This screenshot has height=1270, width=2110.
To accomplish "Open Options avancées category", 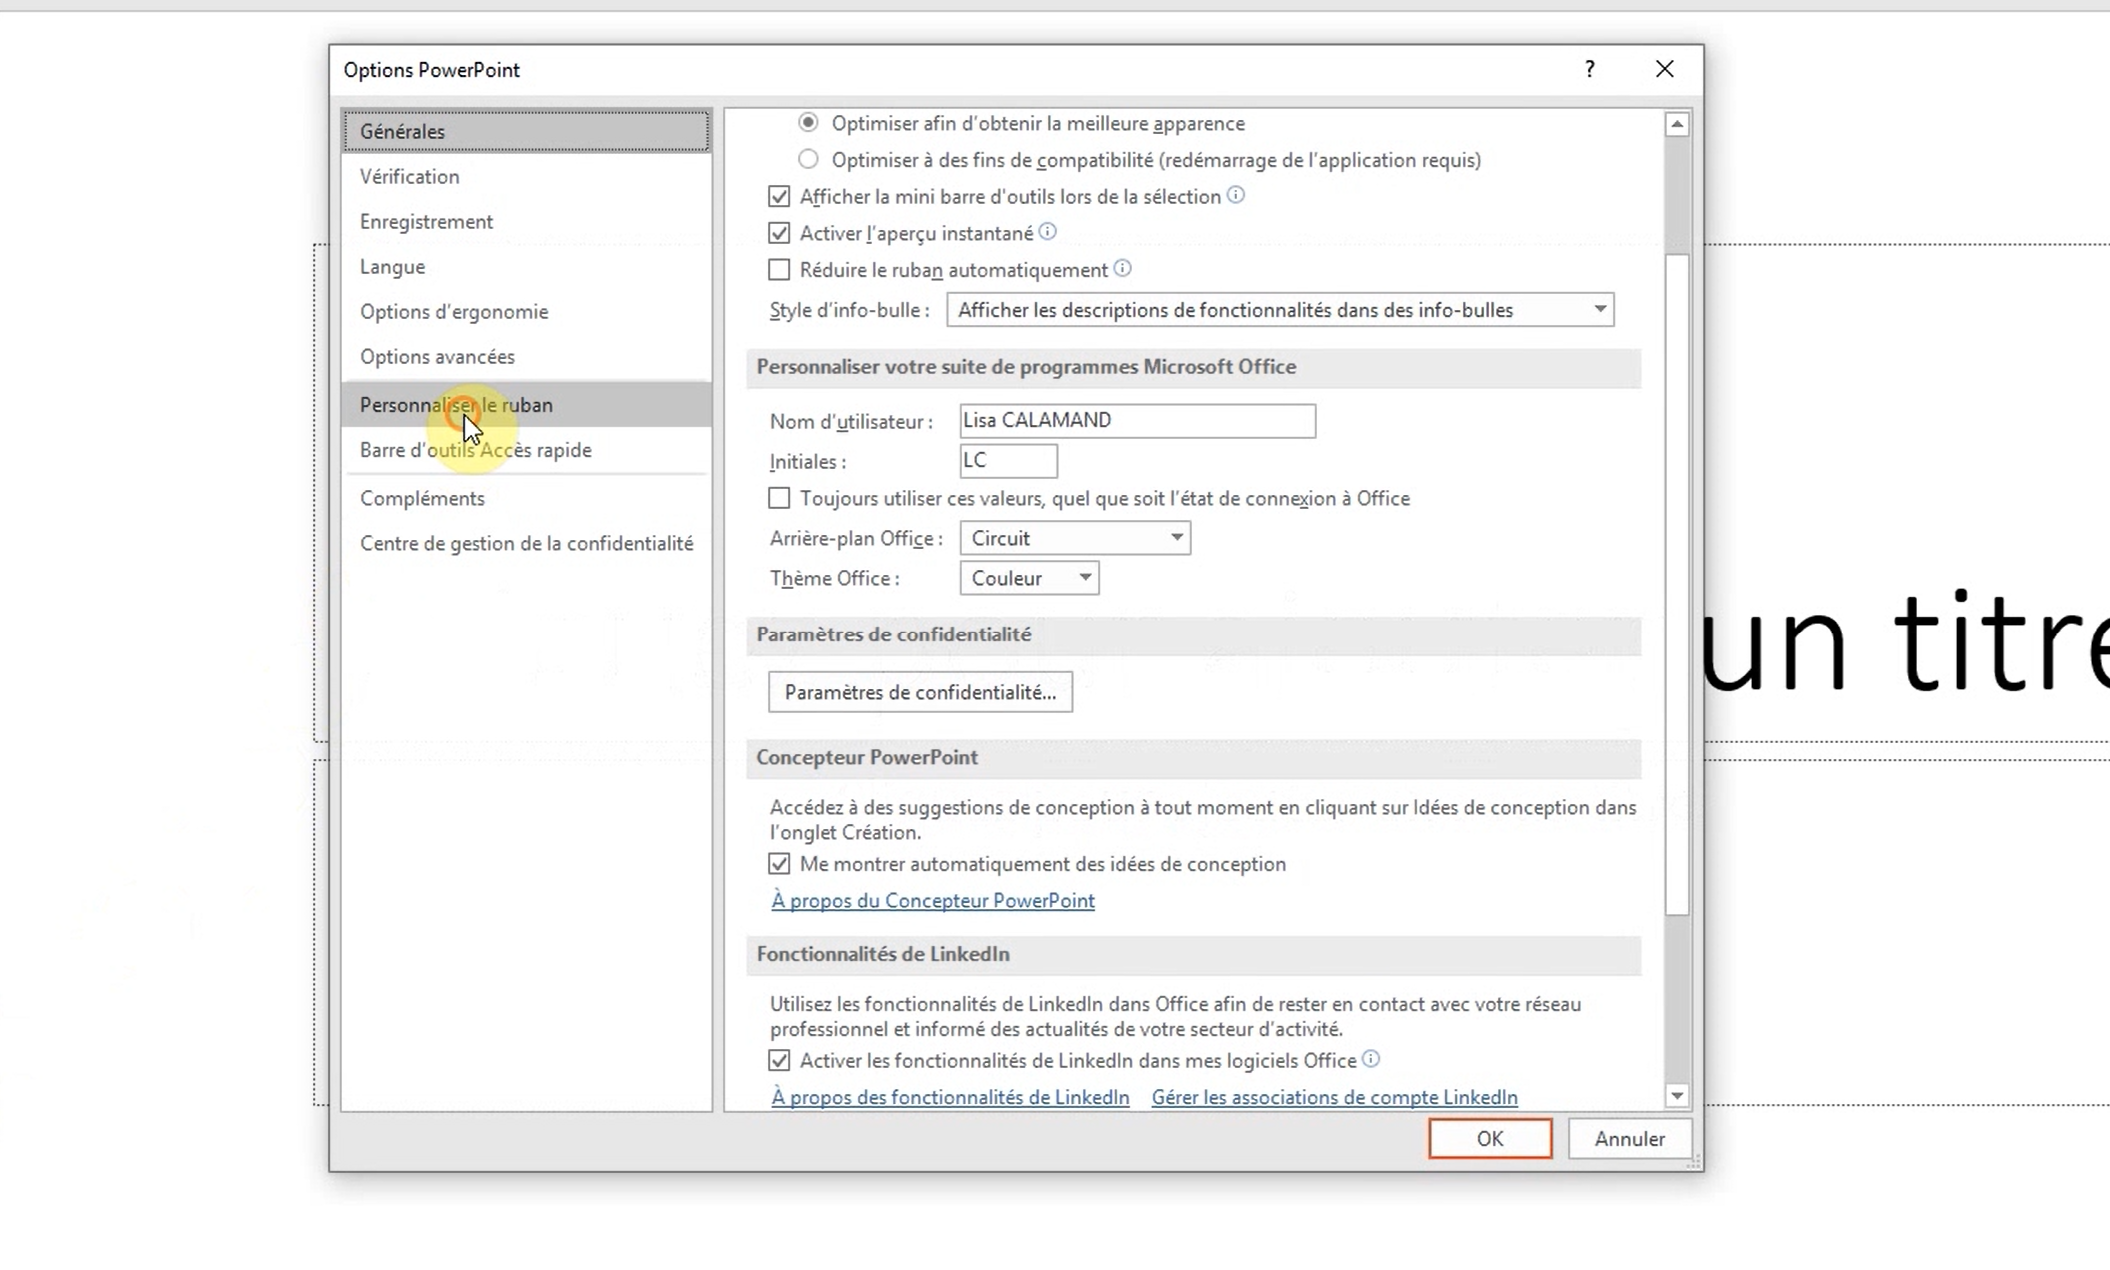I will pos(526,356).
